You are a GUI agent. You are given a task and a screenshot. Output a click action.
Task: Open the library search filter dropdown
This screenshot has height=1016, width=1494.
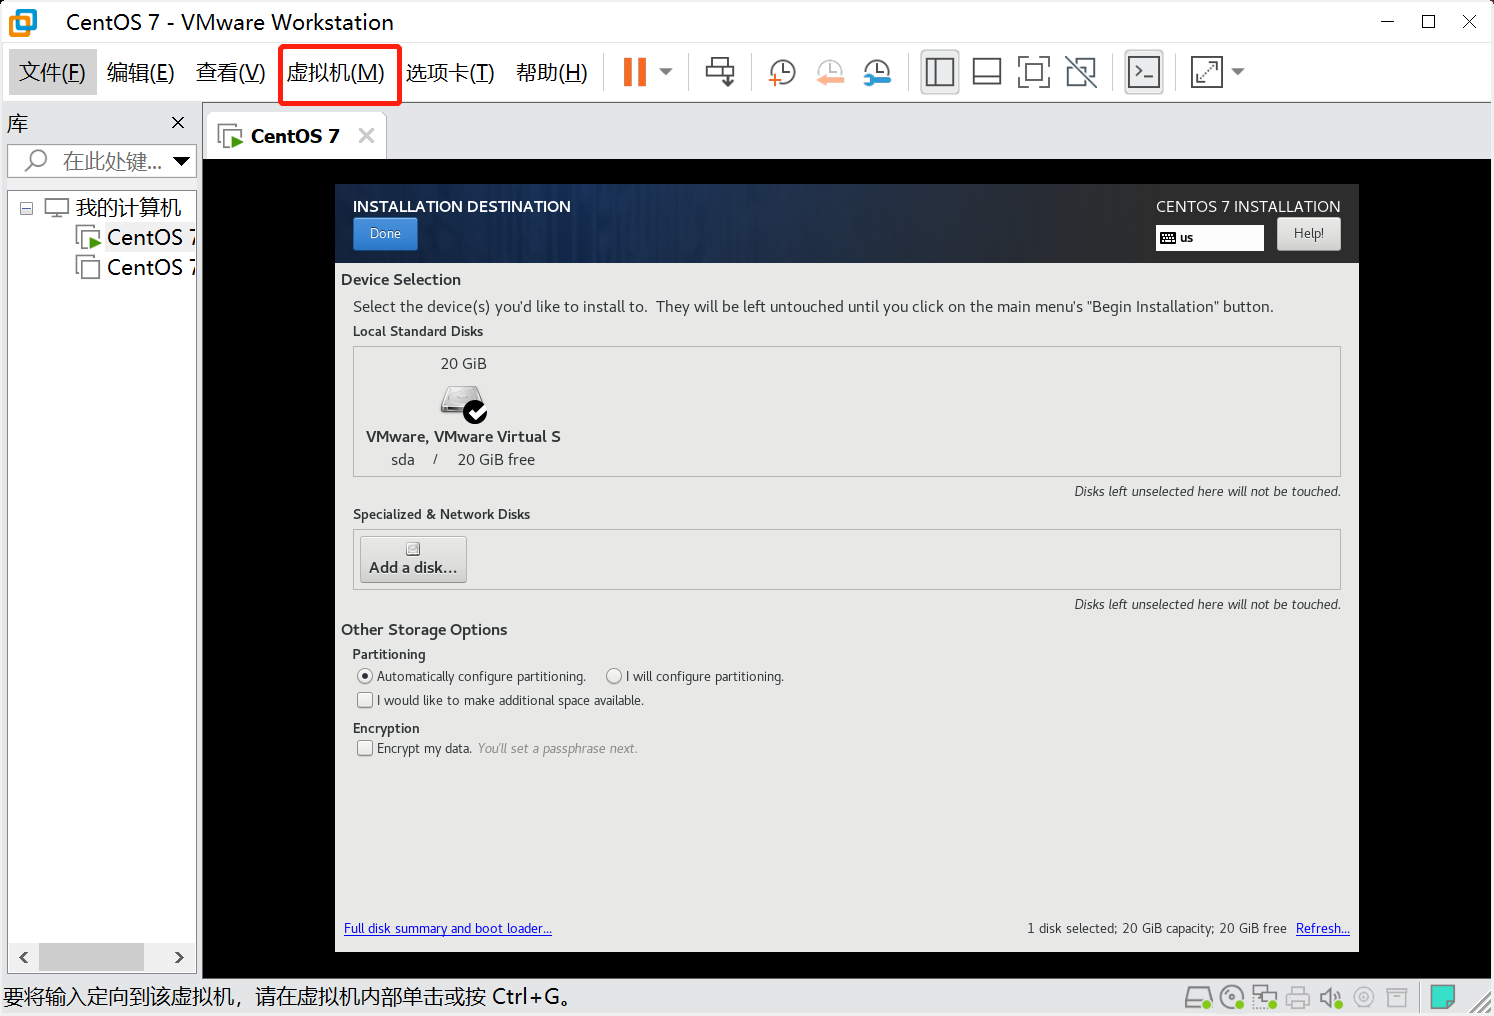click(x=182, y=161)
